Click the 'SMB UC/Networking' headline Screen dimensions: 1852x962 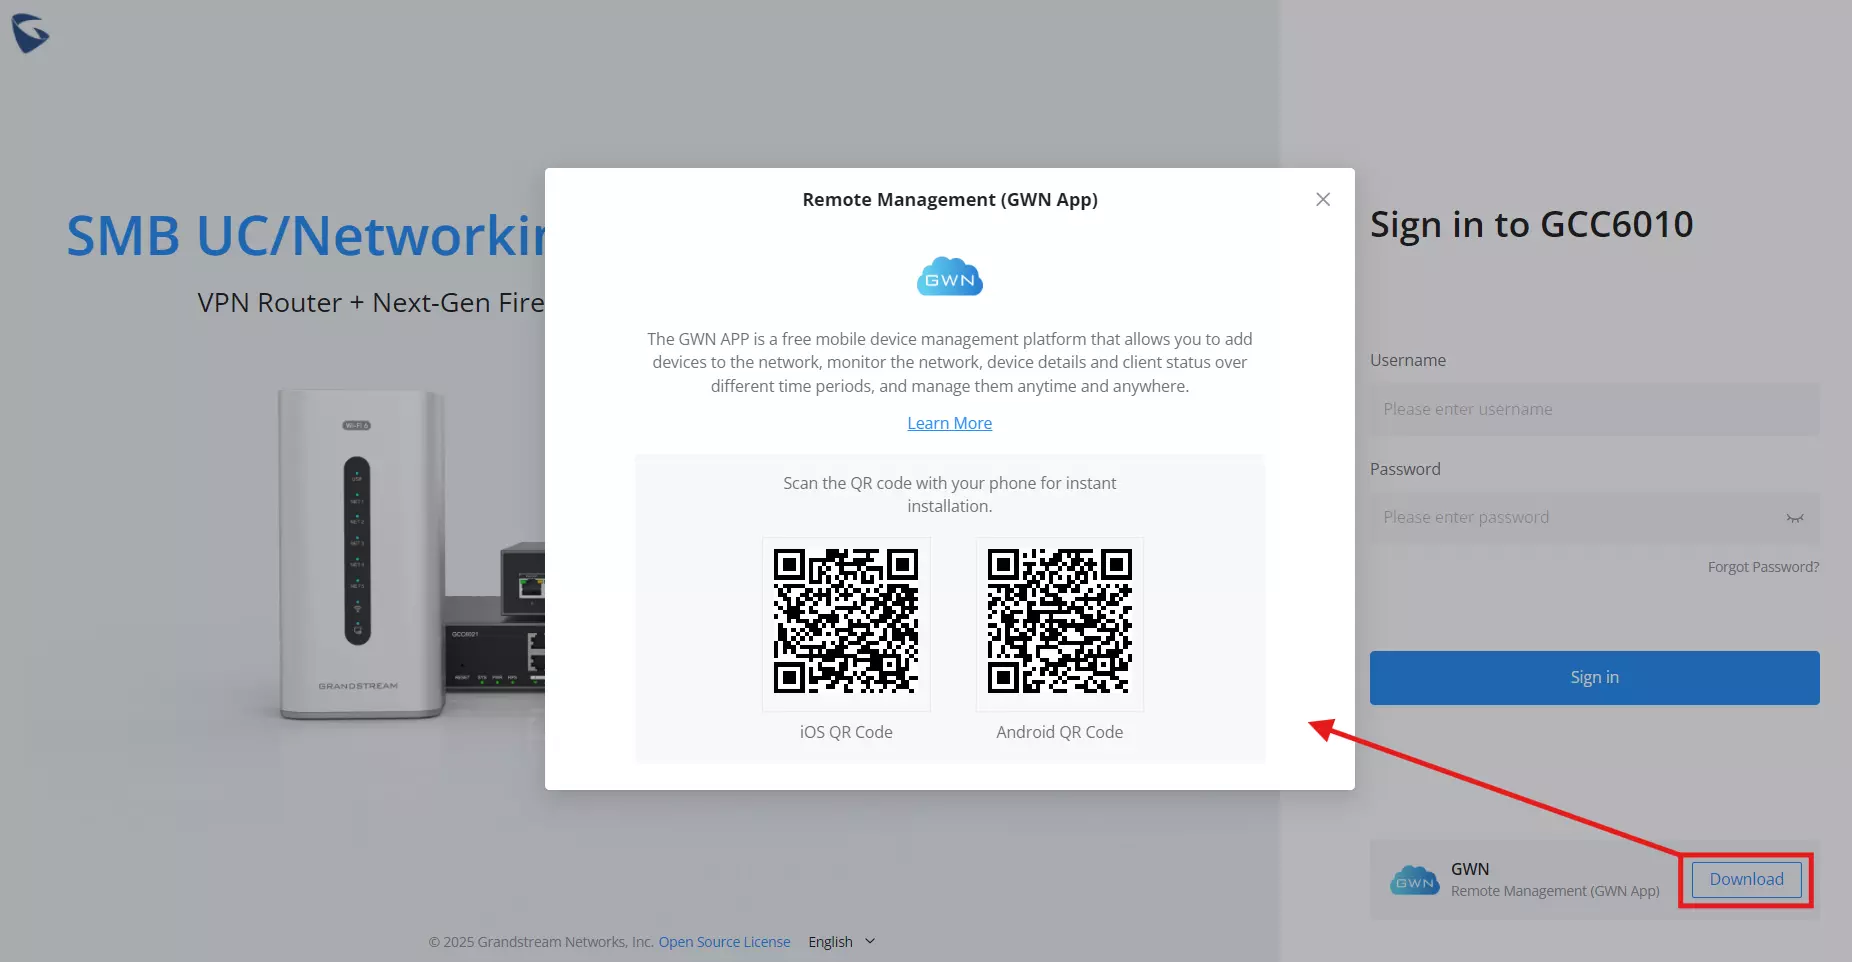click(x=306, y=236)
